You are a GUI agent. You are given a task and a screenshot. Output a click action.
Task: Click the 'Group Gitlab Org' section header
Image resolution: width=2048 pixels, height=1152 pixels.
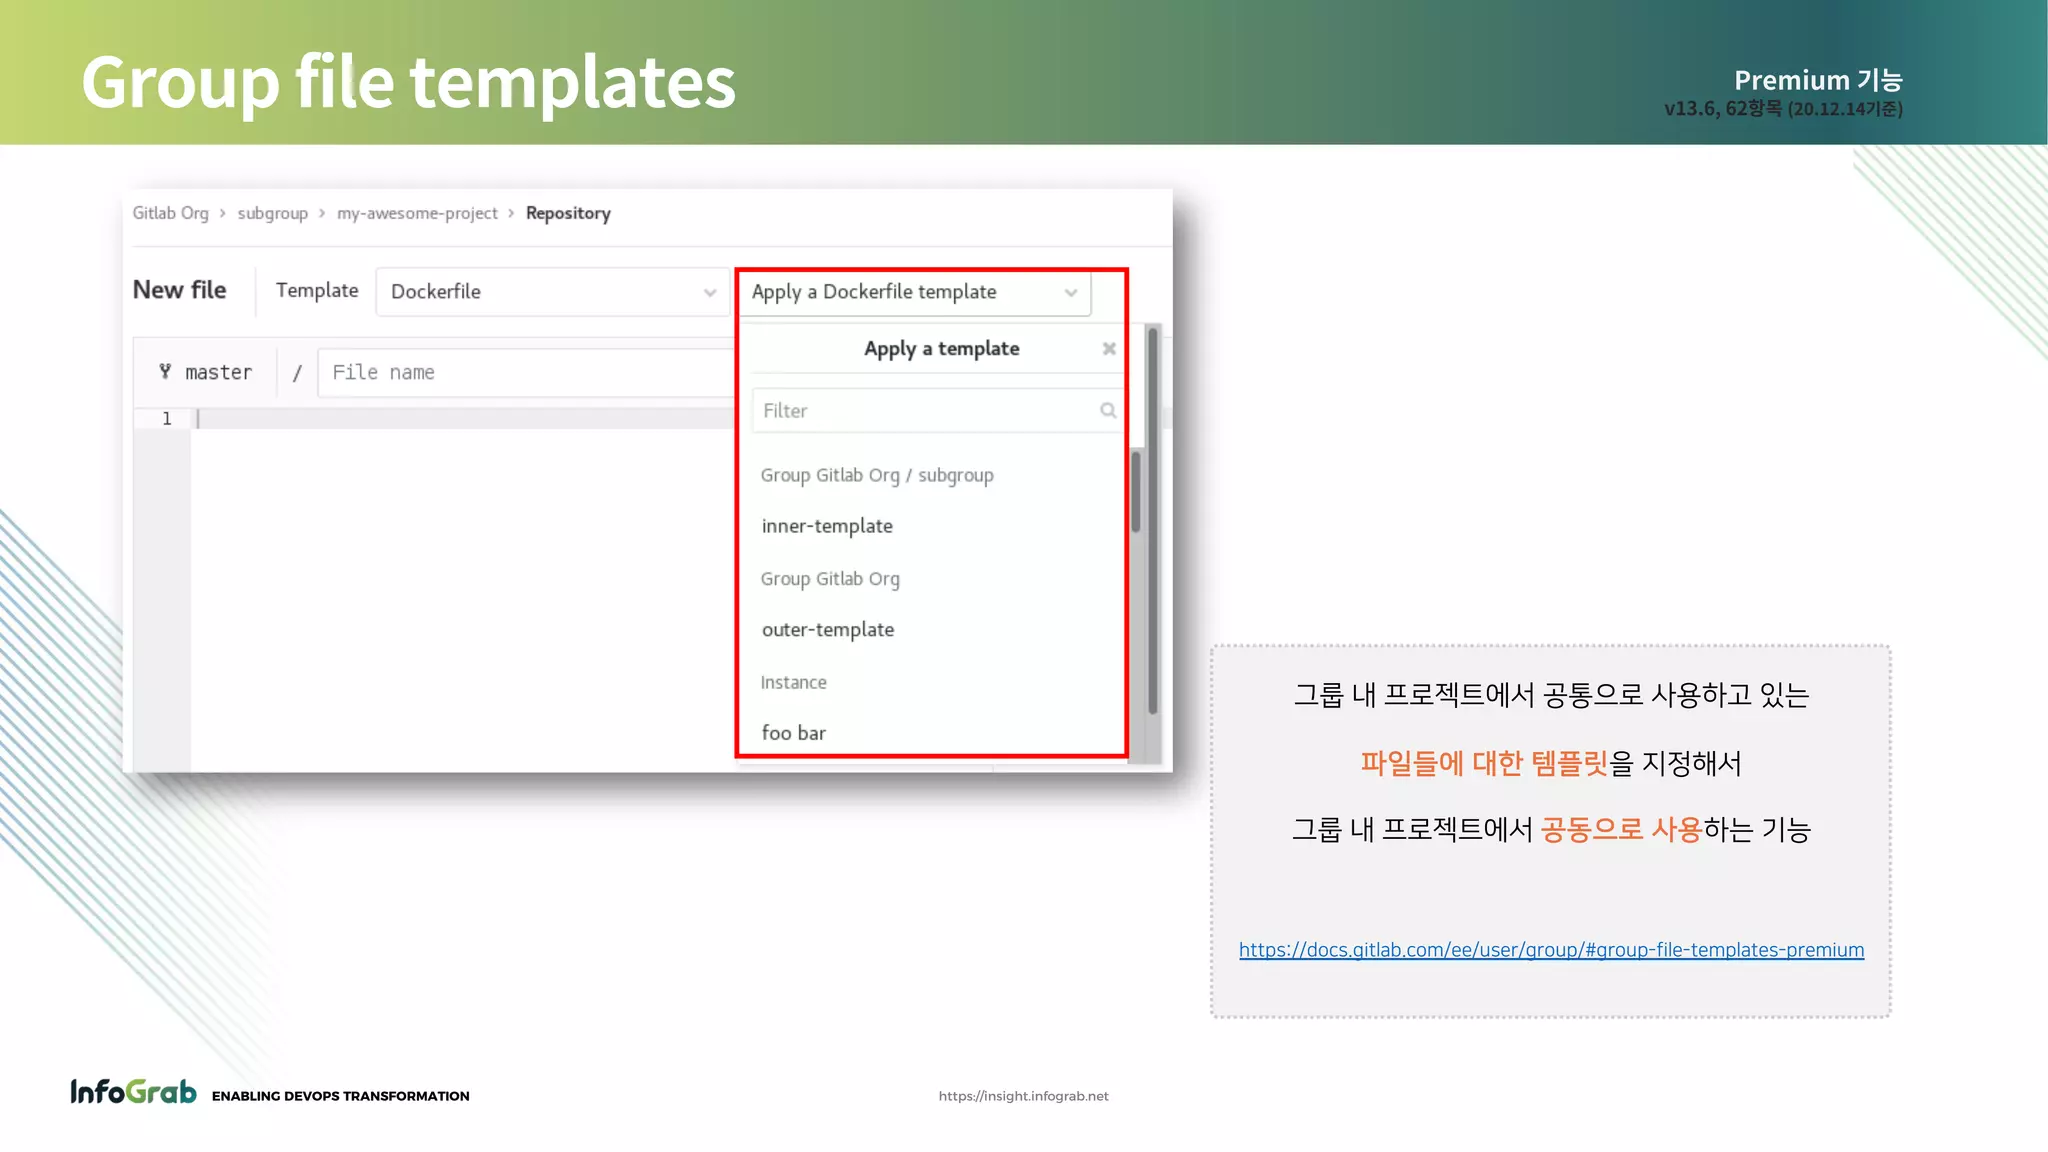click(x=830, y=579)
